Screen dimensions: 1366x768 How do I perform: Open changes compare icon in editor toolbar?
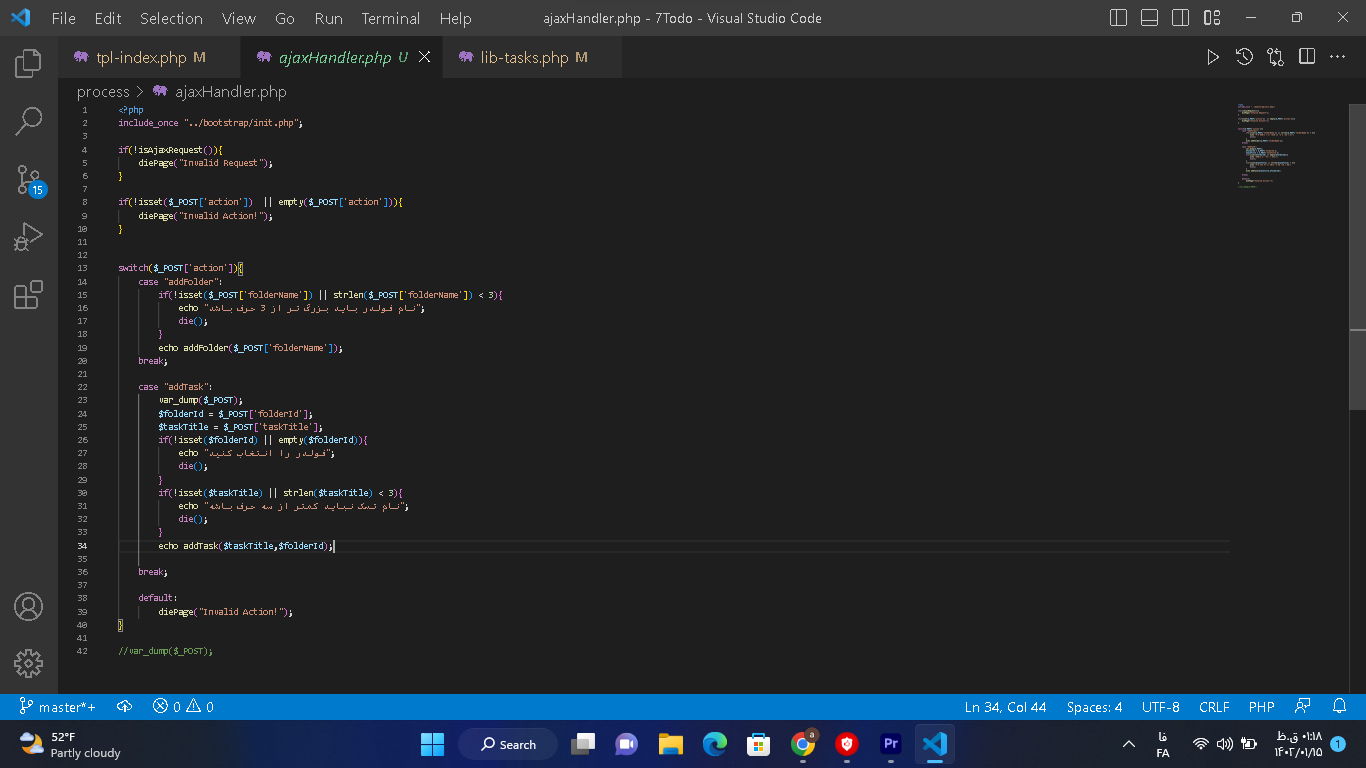point(1275,57)
